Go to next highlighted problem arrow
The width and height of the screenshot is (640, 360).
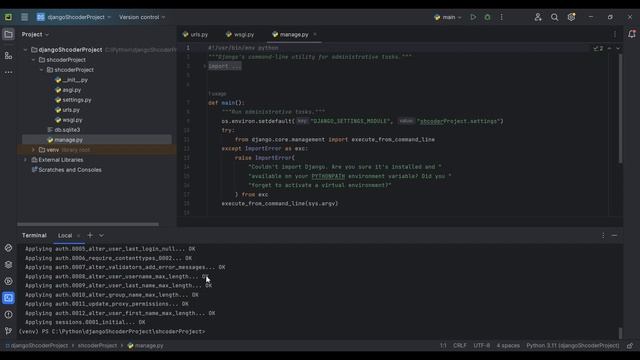point(618,48)
